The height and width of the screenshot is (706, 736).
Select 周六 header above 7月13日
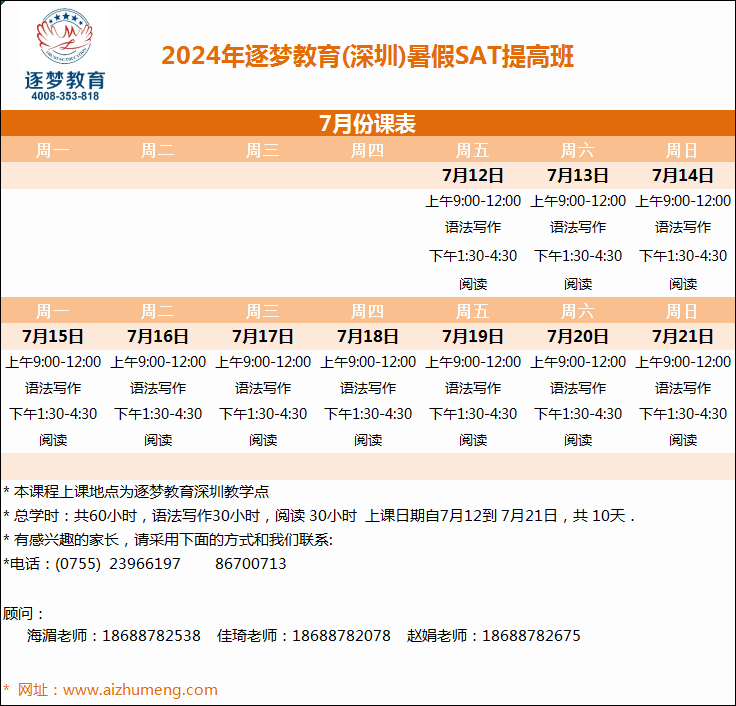pos(578,151)
